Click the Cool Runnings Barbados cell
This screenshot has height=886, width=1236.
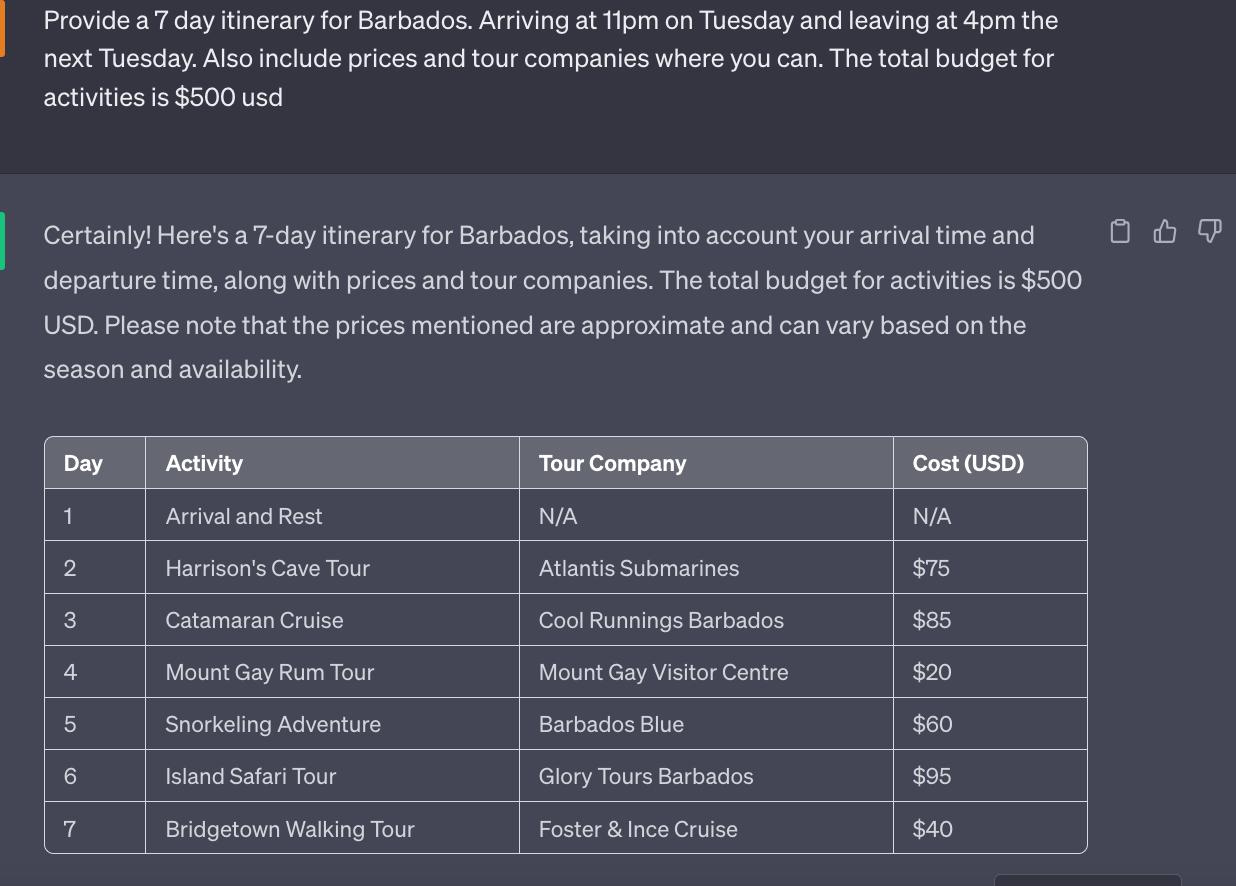point(706,620)
